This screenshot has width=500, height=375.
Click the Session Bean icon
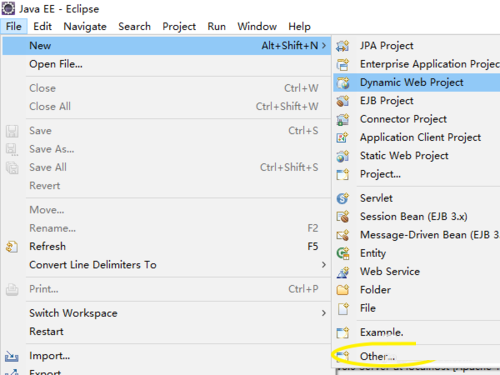coord(343,217)
